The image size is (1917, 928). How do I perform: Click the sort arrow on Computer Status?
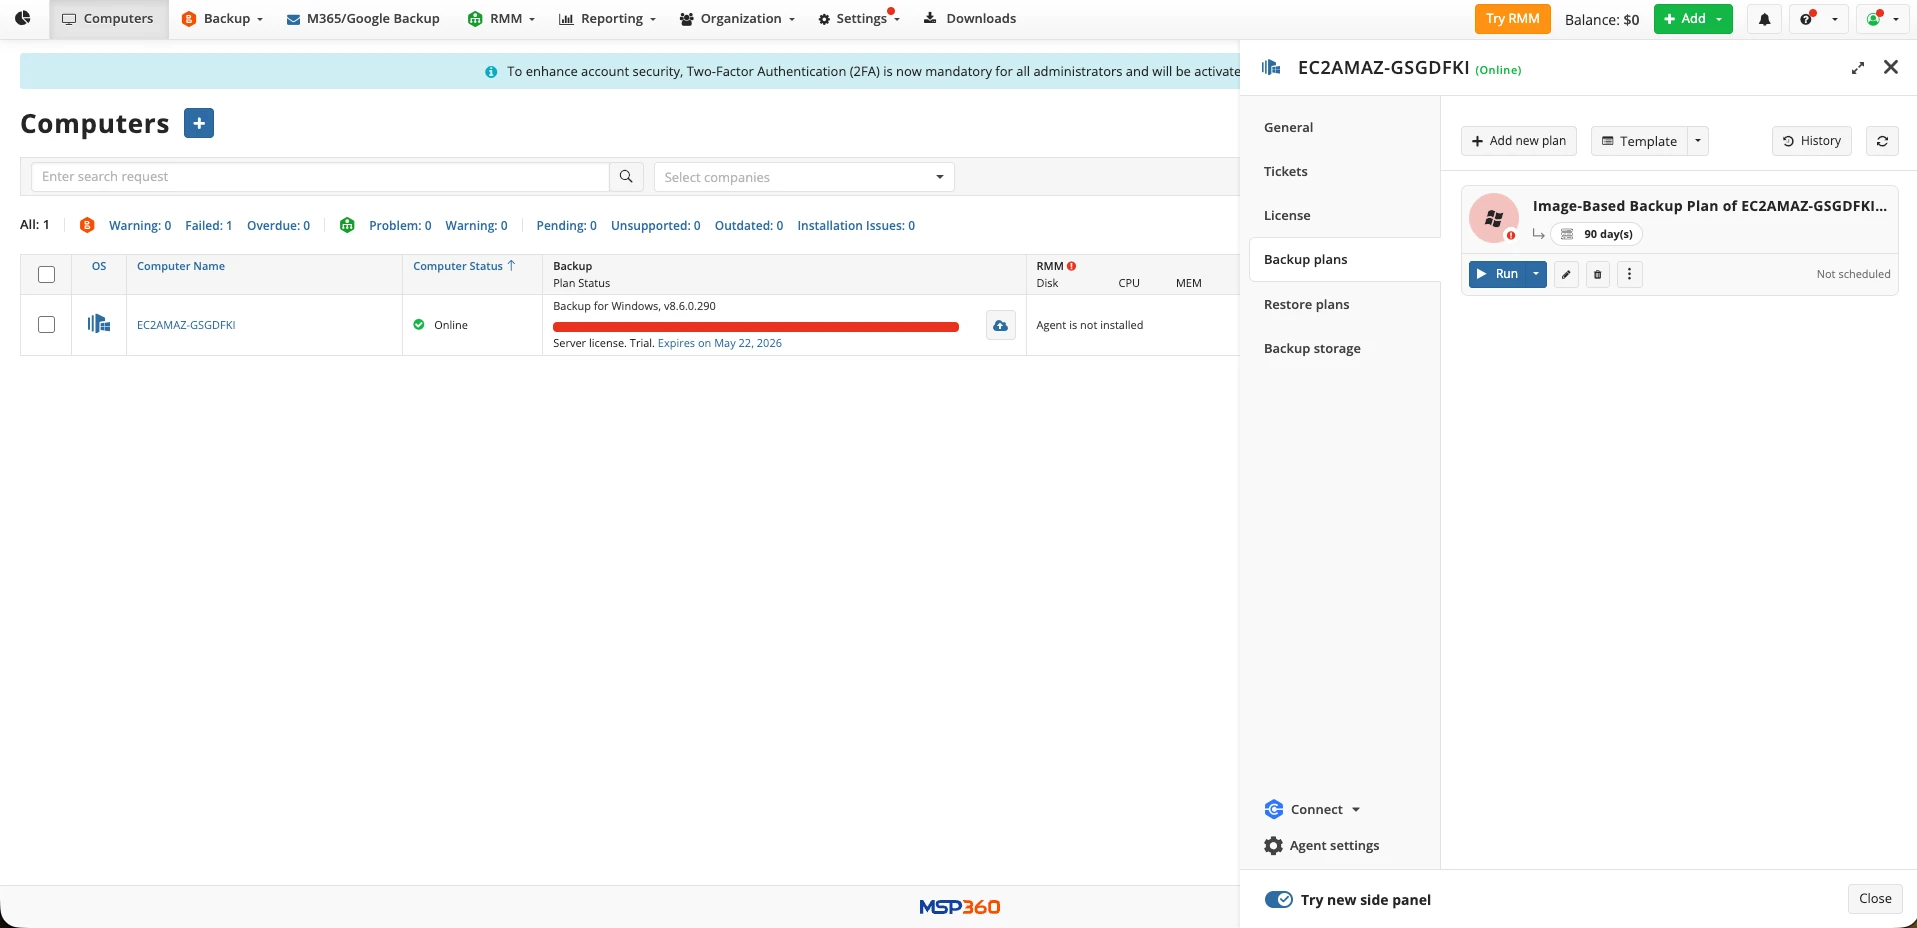coord(511,266)
